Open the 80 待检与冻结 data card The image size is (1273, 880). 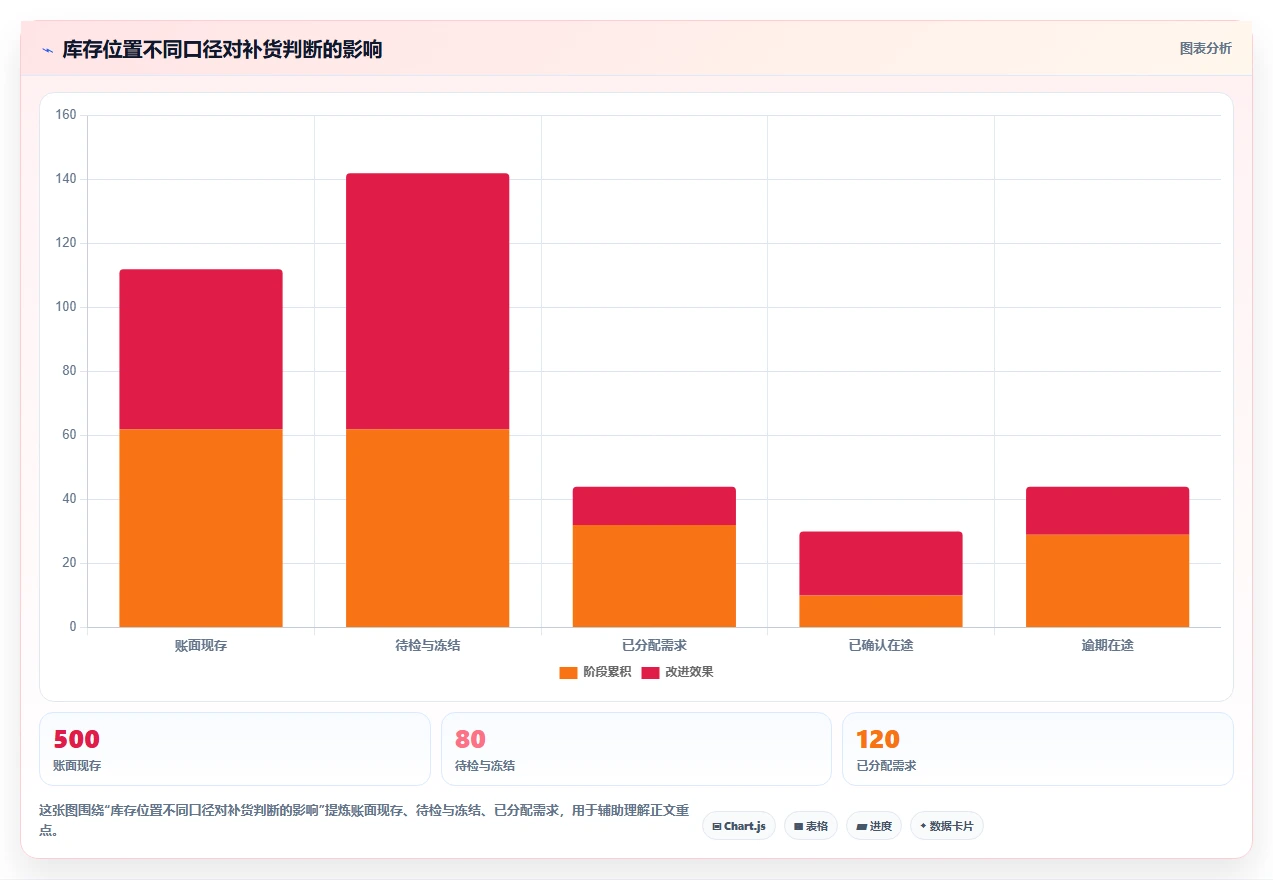click(636, 749)
